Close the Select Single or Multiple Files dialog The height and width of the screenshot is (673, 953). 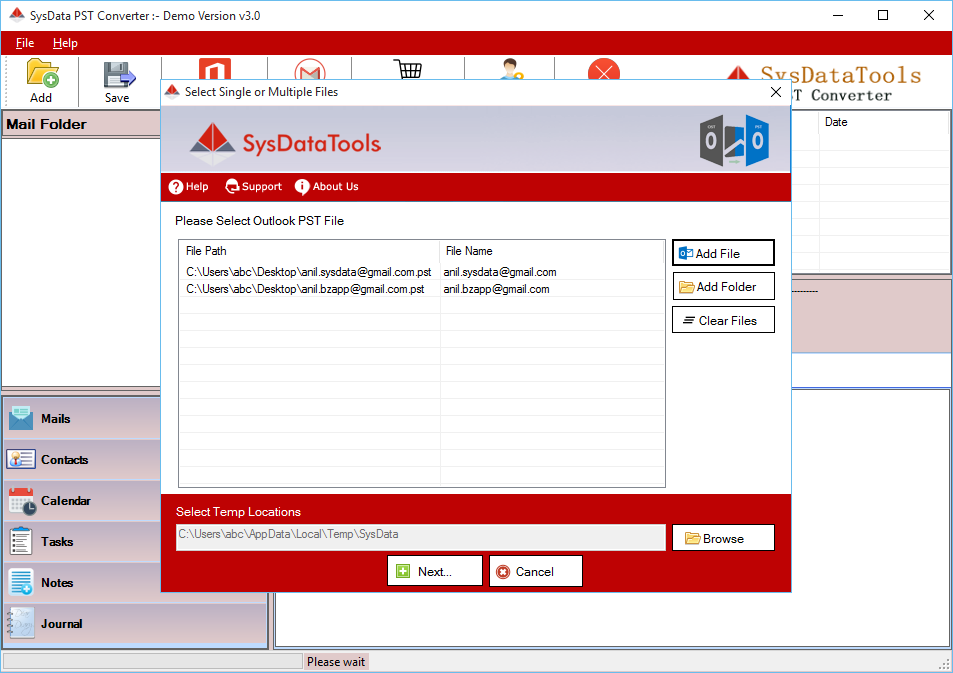[776, 92]
